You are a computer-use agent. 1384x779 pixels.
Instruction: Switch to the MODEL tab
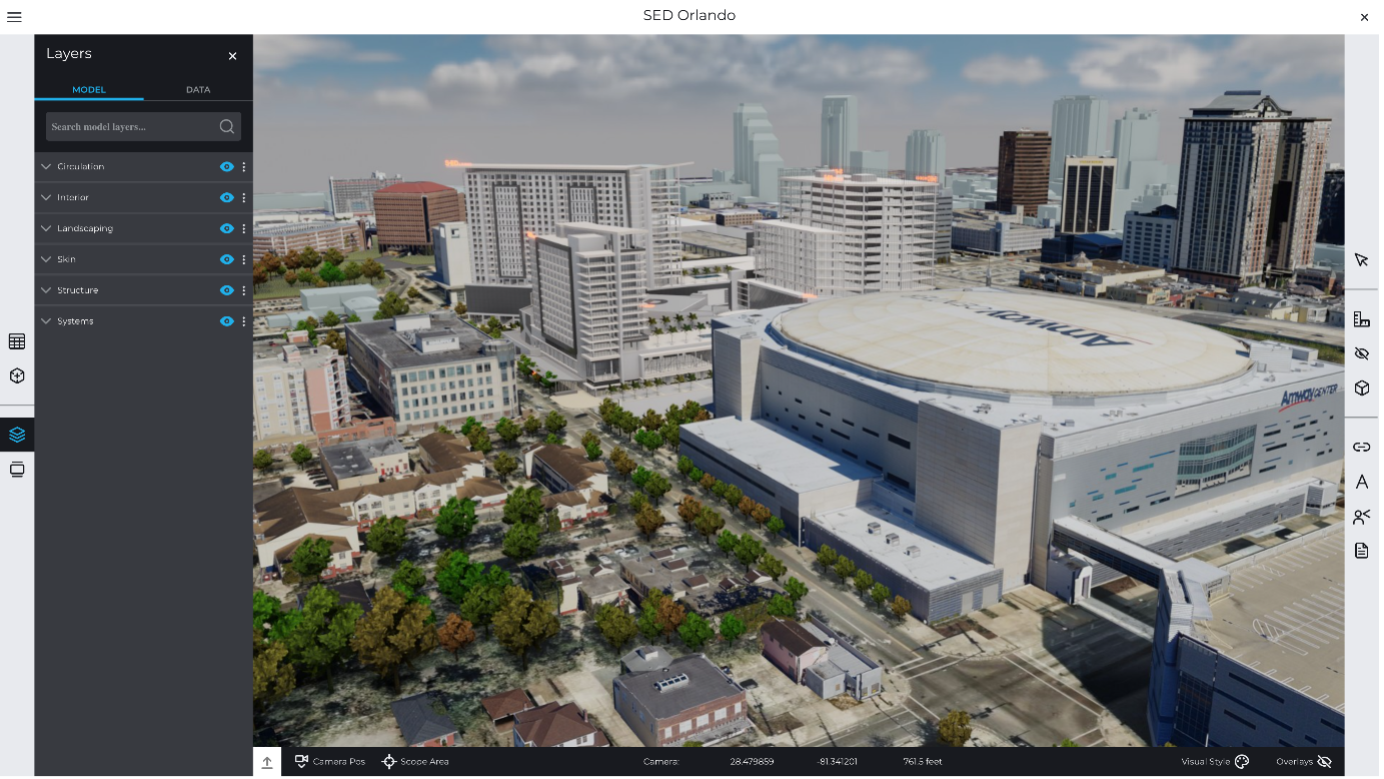click(x=89, y=90)
